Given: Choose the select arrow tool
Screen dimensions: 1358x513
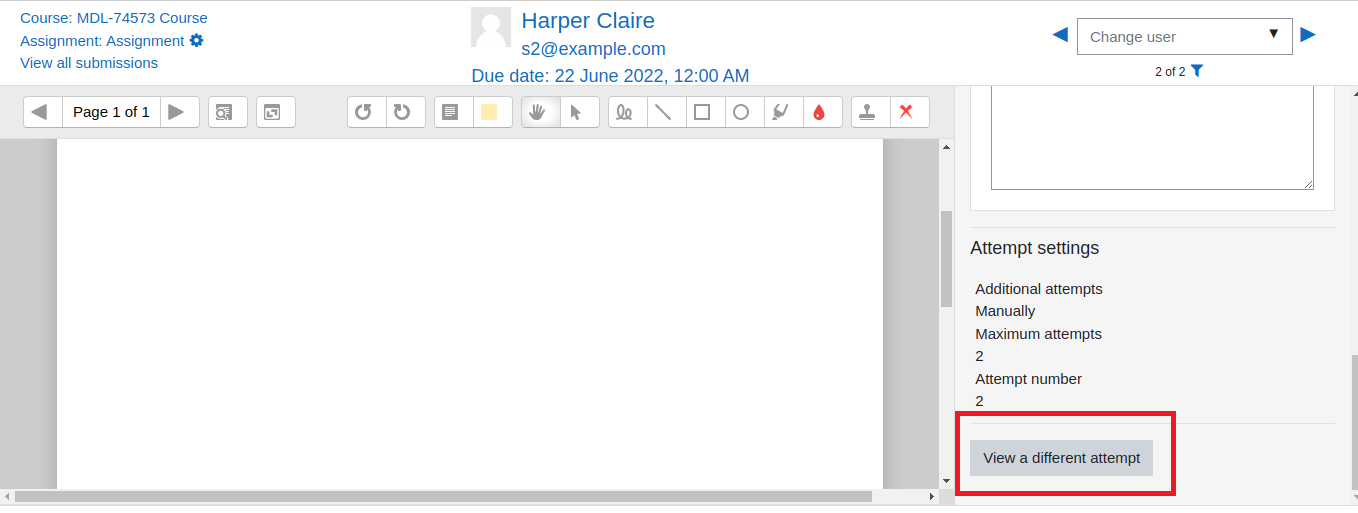Looking at the screenshot, I should coord(579,112).
